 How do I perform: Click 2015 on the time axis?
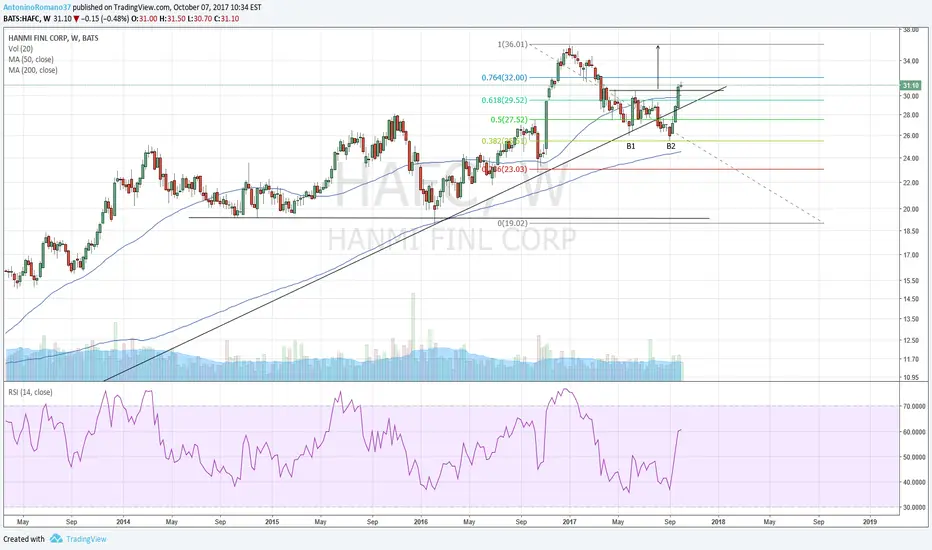click(272, 522)
